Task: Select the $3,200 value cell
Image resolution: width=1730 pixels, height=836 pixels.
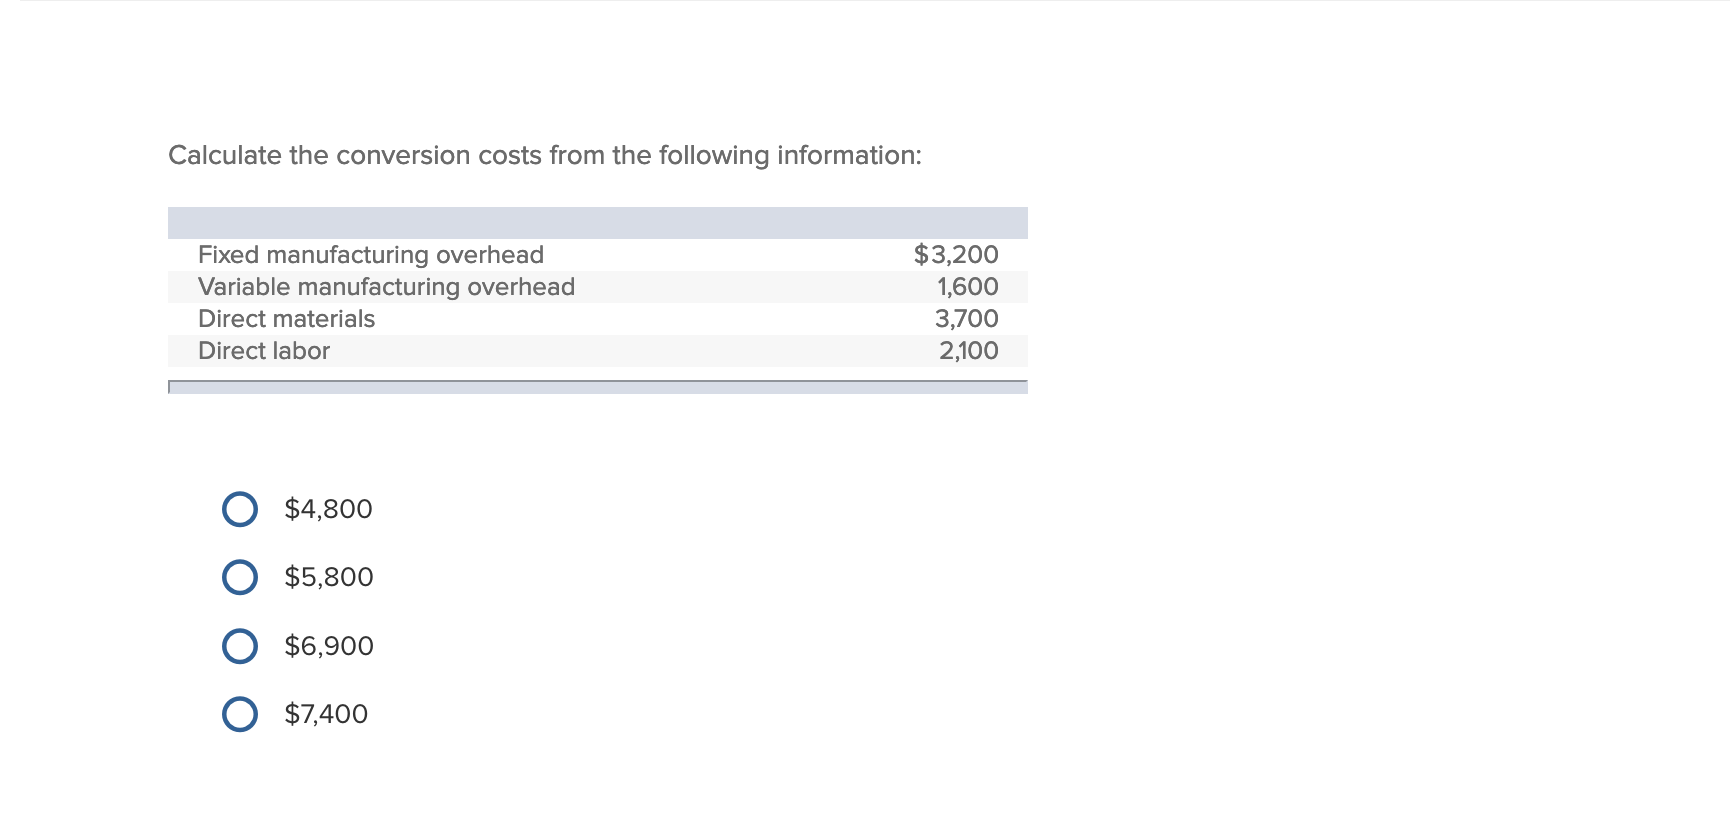Action: coord(955,254)
